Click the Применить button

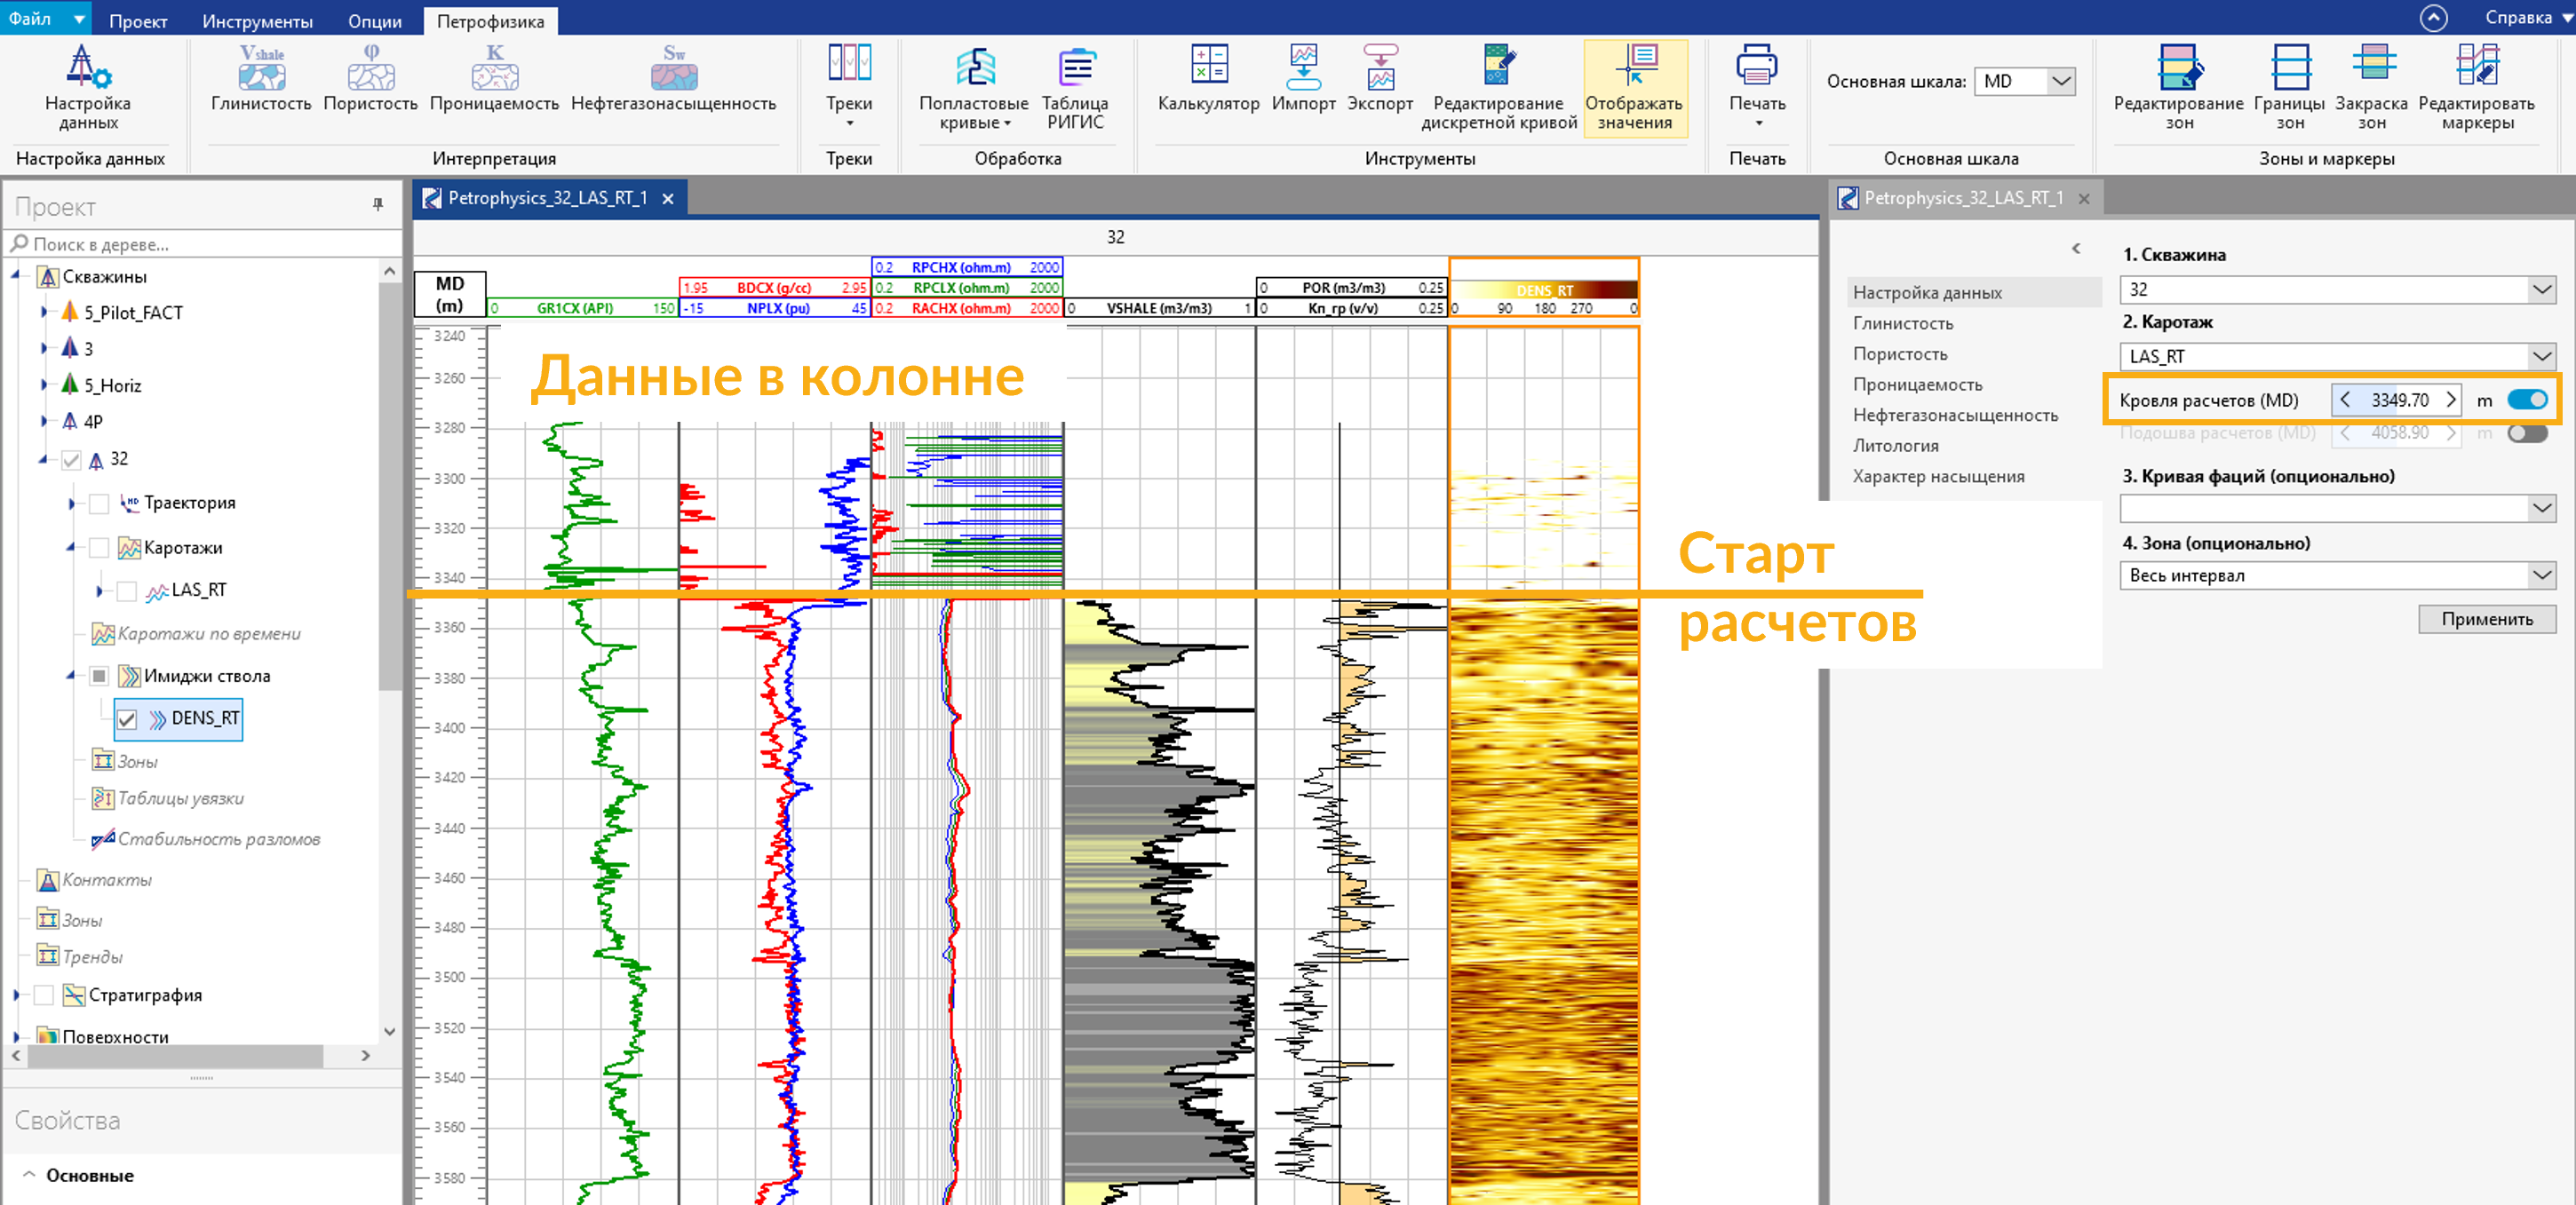[x=2486, y=619]
